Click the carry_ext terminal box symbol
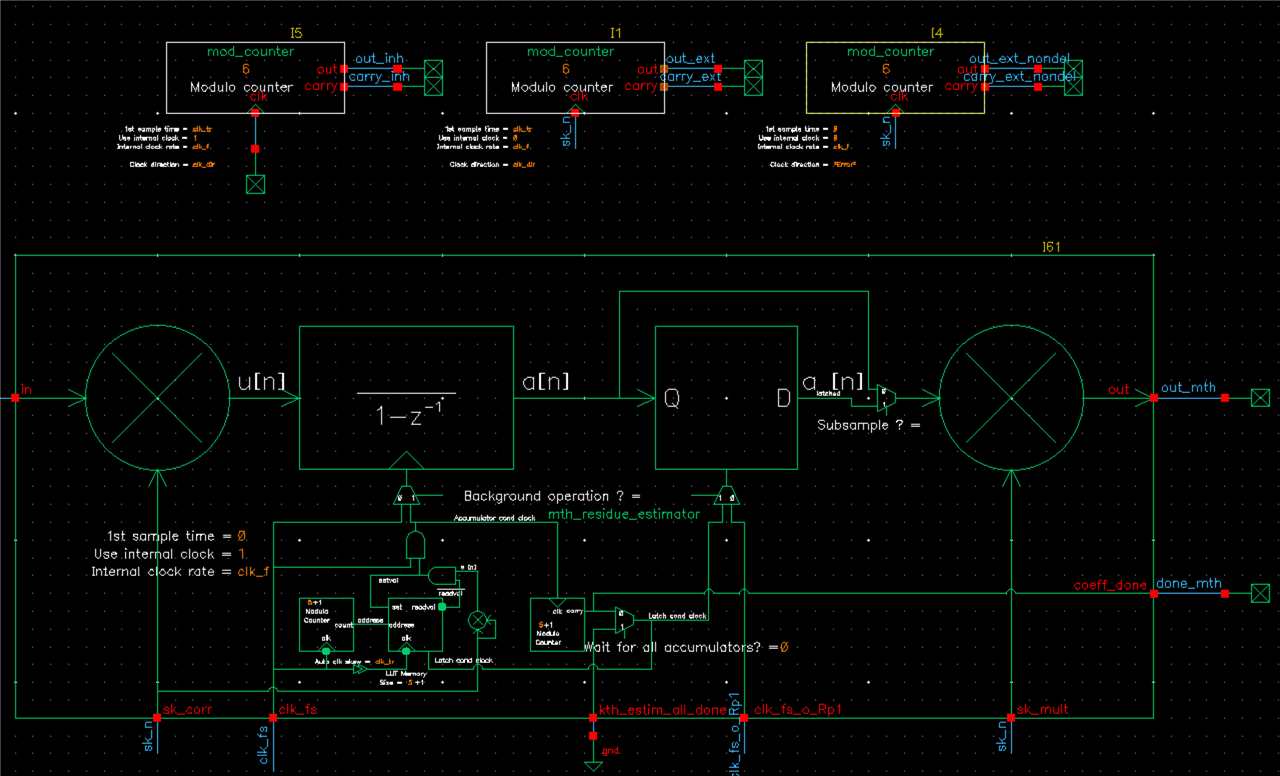The height and width of the screenshot is (776, 1280). 753,87
